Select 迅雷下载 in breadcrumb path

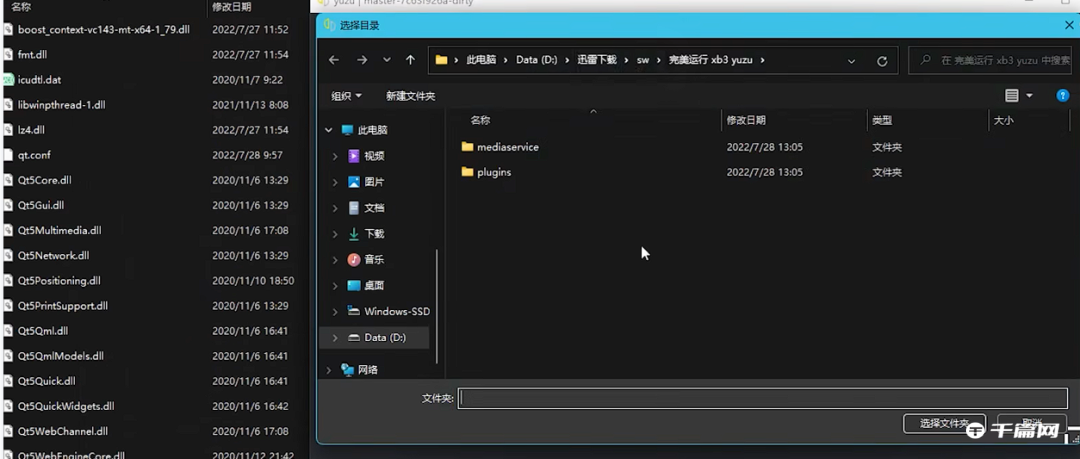(x=596, y=60)
